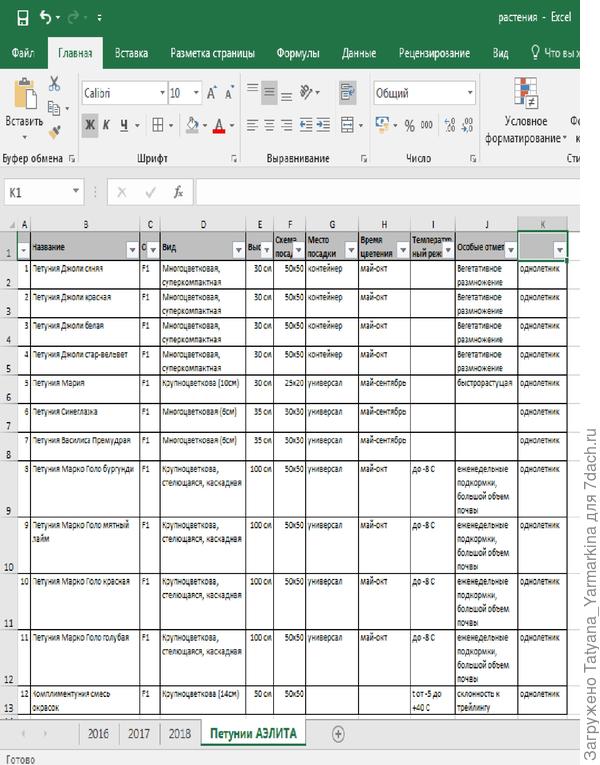
Task: Open Number group dialog launcher
Action: click(x=473, y=159)
